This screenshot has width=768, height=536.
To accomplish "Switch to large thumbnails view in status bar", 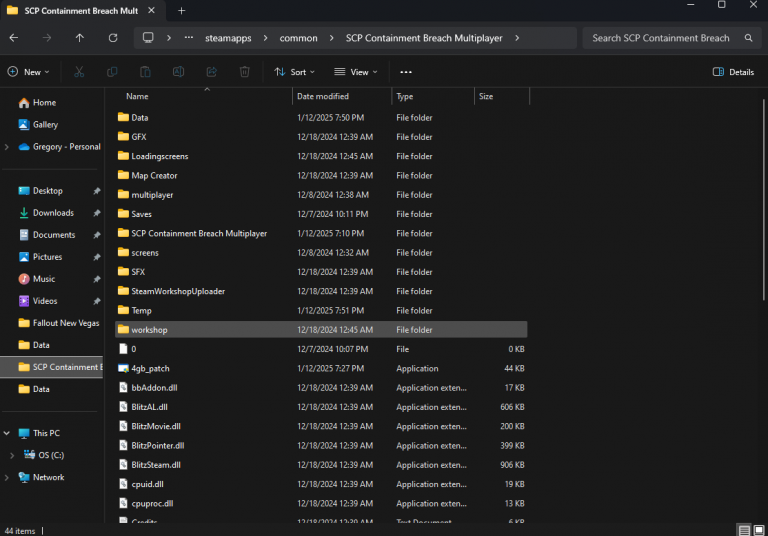I will coord(759,529).
